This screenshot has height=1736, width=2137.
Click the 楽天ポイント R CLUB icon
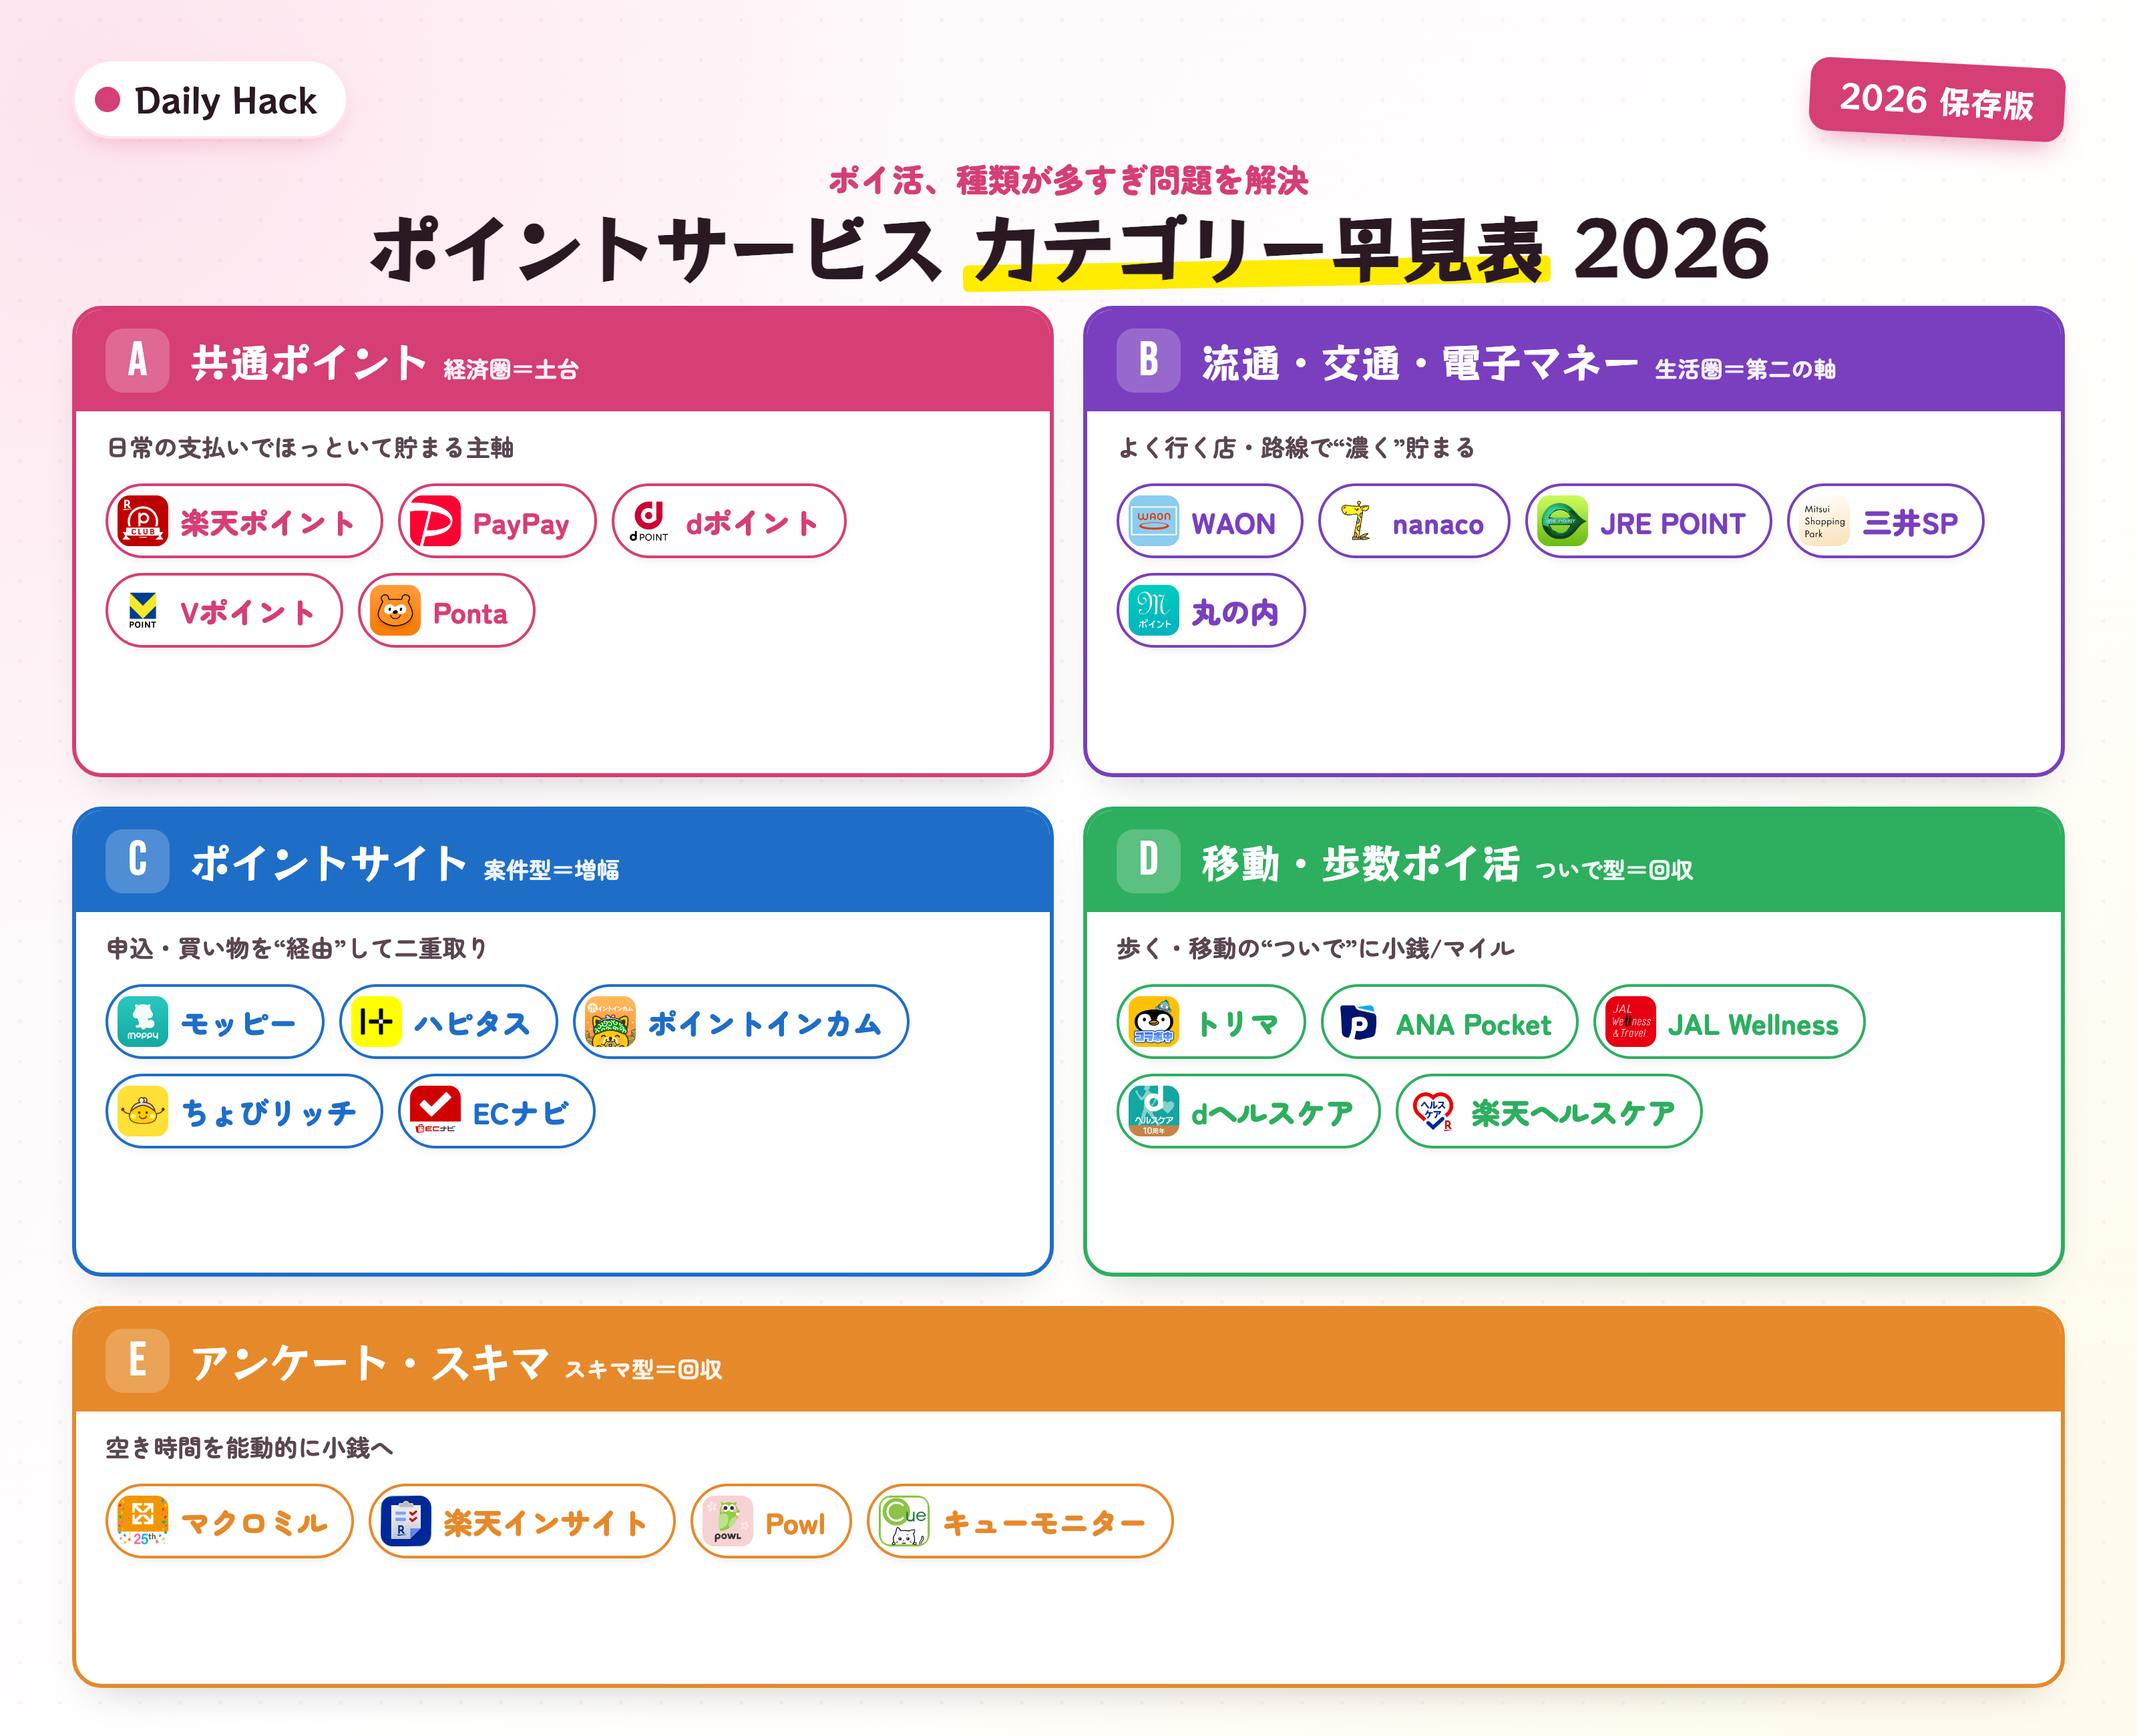[x=143, y=521]
